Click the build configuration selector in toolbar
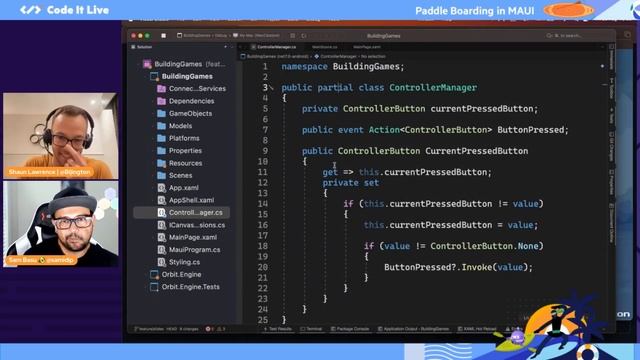 coord(202,36)
